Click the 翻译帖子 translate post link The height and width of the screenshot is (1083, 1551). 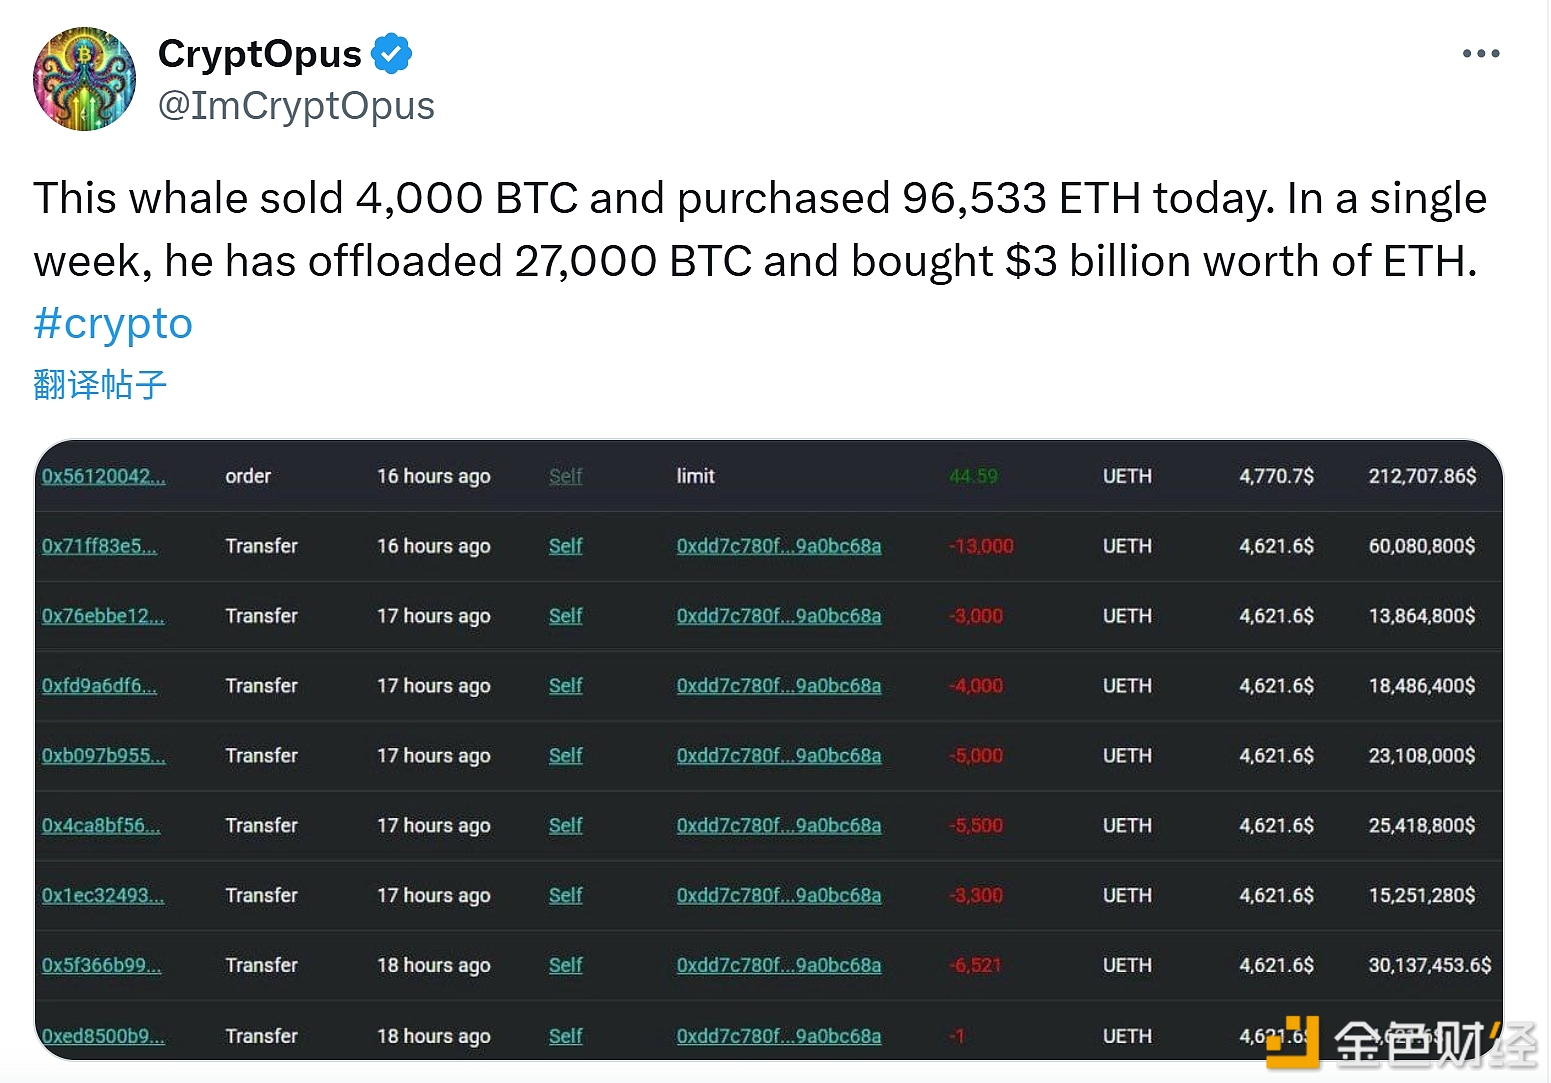100,385
